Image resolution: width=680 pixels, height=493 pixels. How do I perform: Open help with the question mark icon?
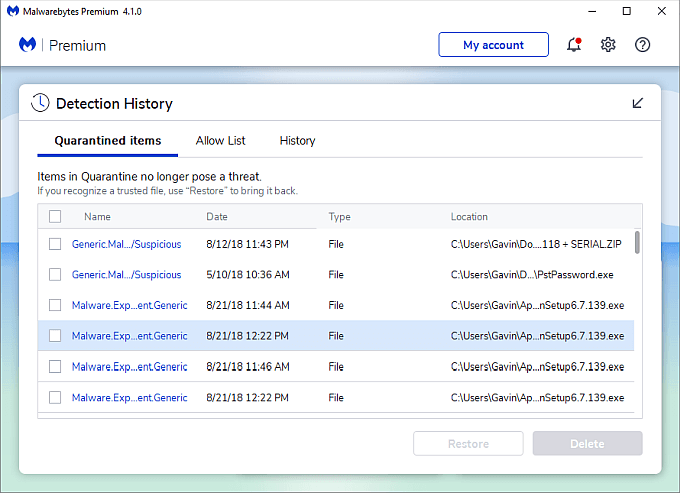click(x=643, y=45)
